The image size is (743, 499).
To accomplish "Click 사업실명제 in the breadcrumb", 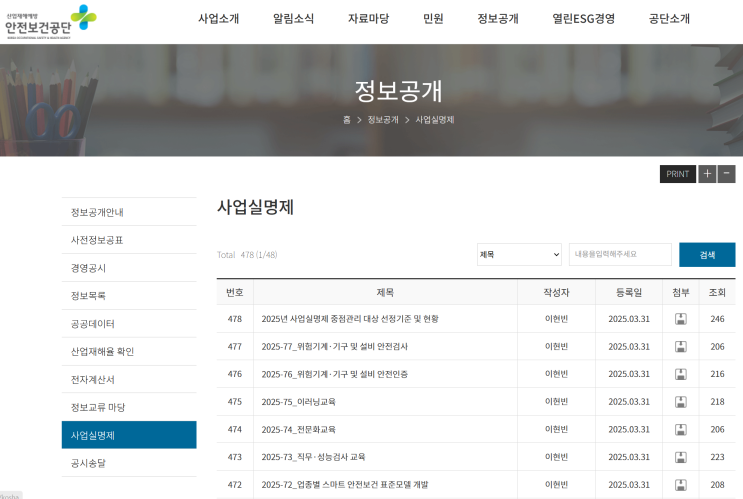I will (x=435, y=120).
